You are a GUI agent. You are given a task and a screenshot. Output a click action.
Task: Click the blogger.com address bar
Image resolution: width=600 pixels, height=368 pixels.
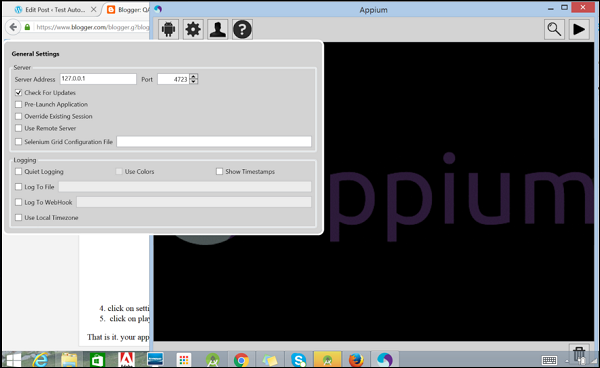pyautogui.click(x=92, y=27)
